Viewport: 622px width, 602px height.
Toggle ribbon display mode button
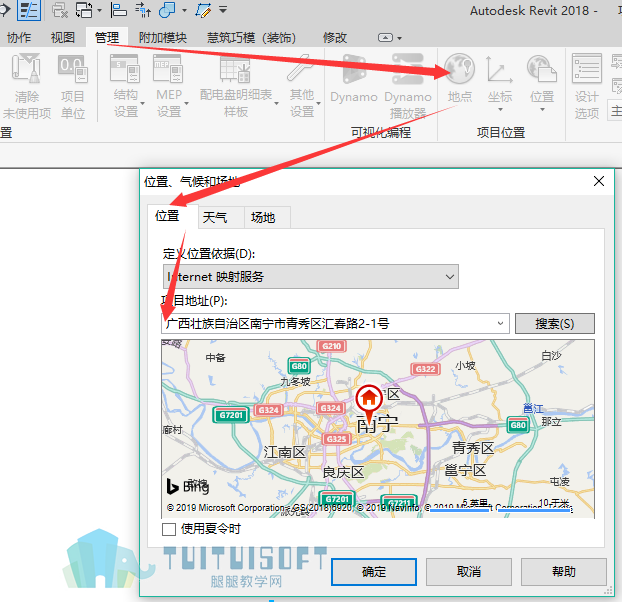(x=385, y=38)
